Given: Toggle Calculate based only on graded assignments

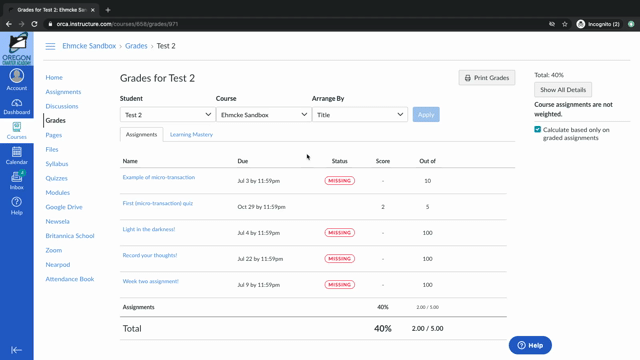Looking at the screenshot, I should click(x=538, y=129).
